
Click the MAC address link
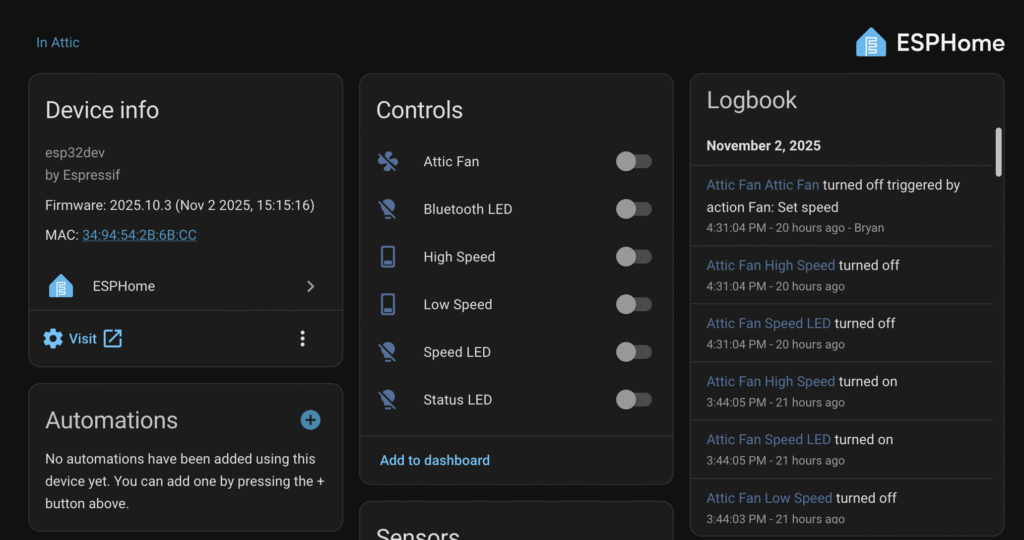pyautogui.click(x=139, y=235)
